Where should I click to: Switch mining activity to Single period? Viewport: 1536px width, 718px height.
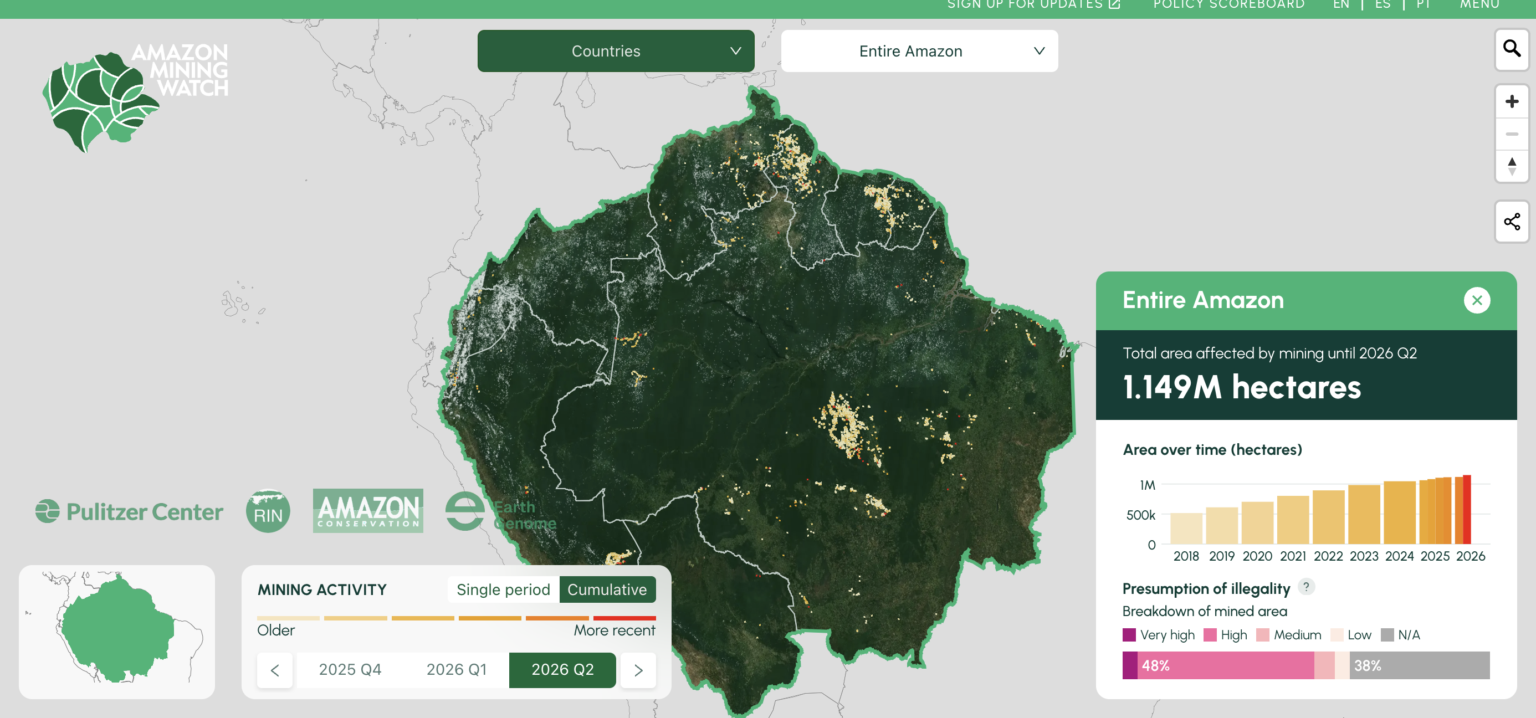click(503, 590)
